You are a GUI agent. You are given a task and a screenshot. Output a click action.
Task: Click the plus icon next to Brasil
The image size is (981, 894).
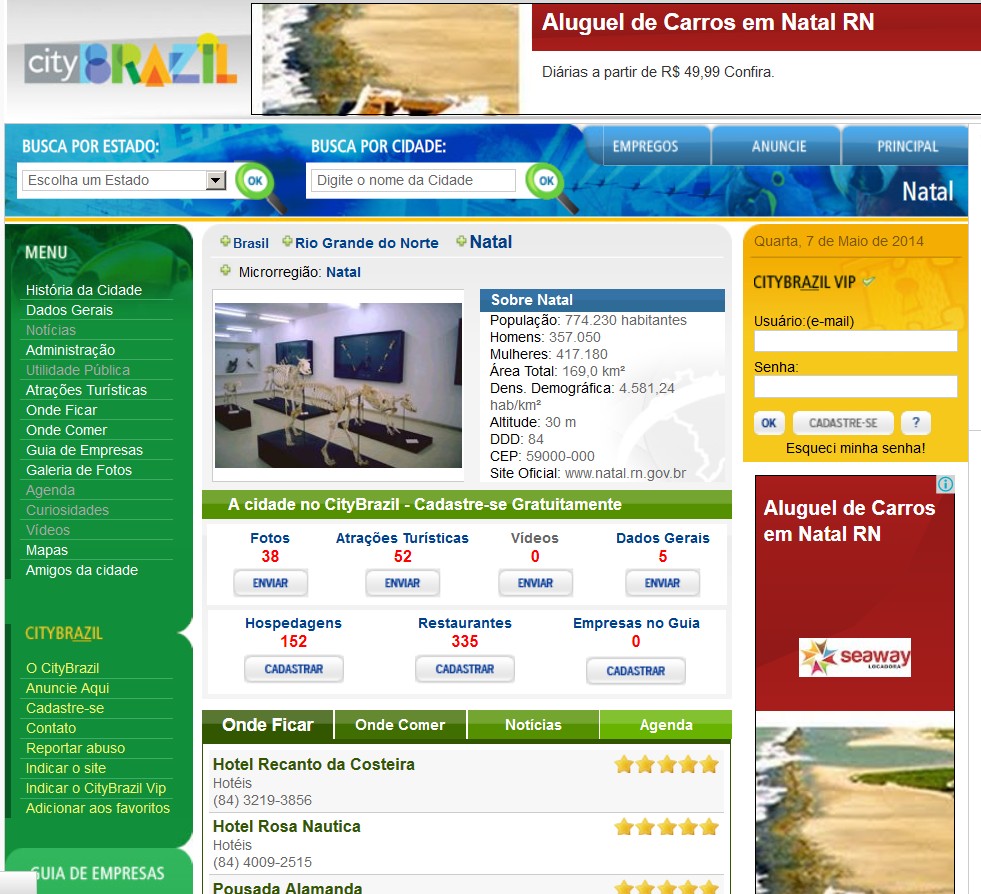(225, 242)
